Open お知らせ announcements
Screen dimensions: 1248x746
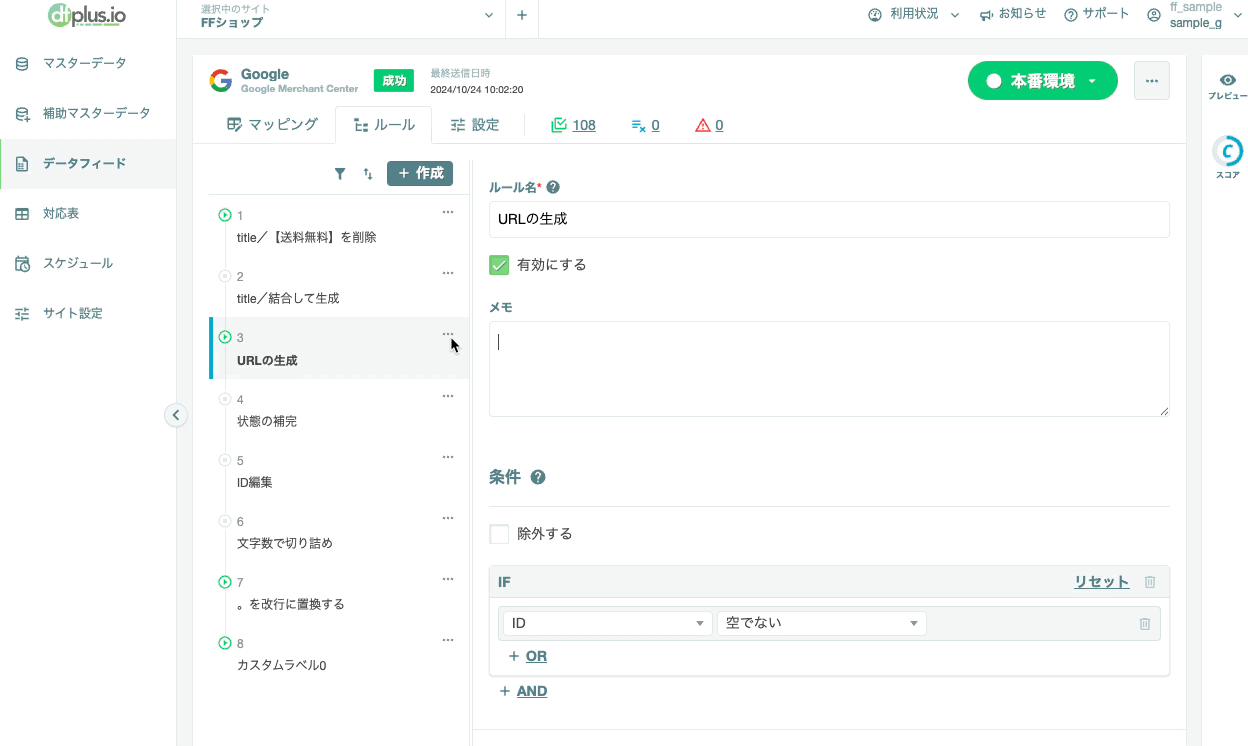(x=1013, y=14)
